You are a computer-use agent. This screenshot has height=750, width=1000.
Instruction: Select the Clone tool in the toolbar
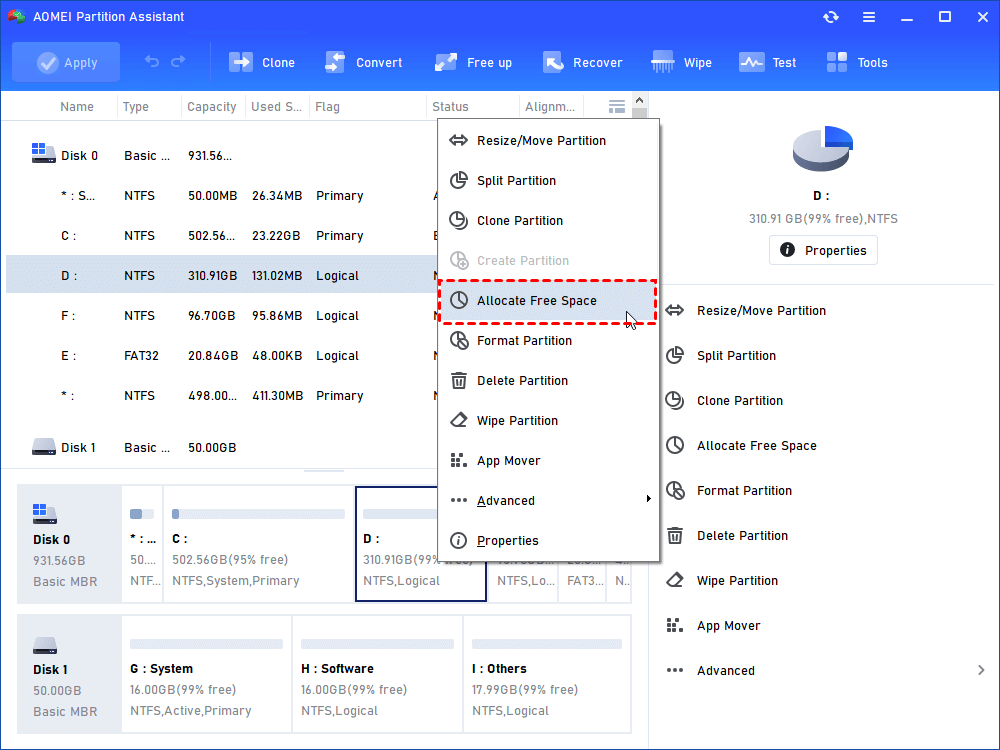[x=262, y=62]
